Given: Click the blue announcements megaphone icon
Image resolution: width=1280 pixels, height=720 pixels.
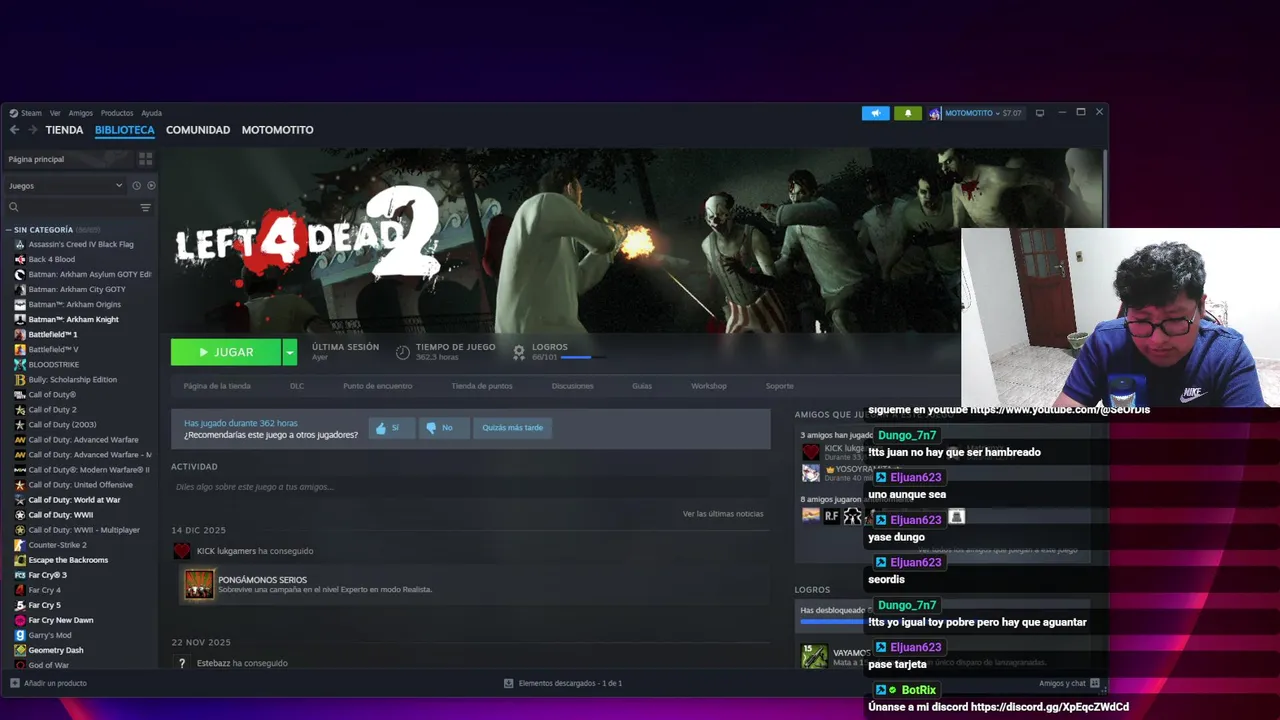Looking at the screenshot, I should [x=875, y=113].
